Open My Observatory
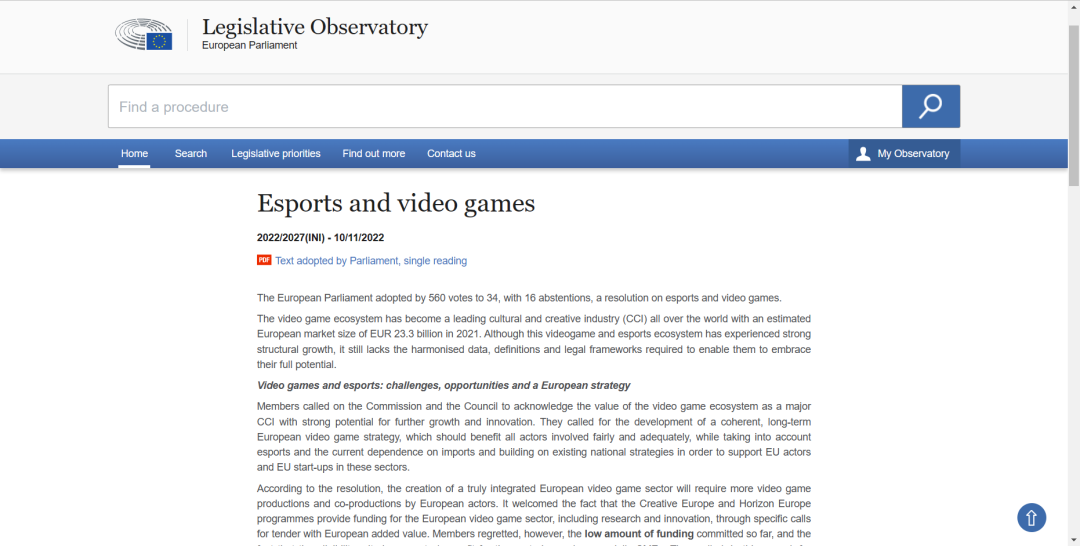Viewport: 1080px width, 546px height. coord(904,154)
